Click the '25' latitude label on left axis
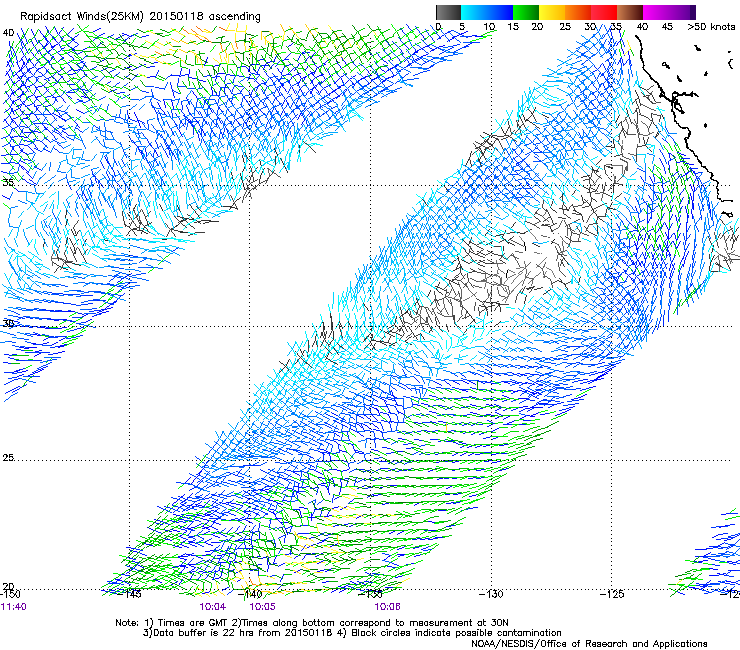This screenshot has height=650, width=740. [x=8, y=457]
